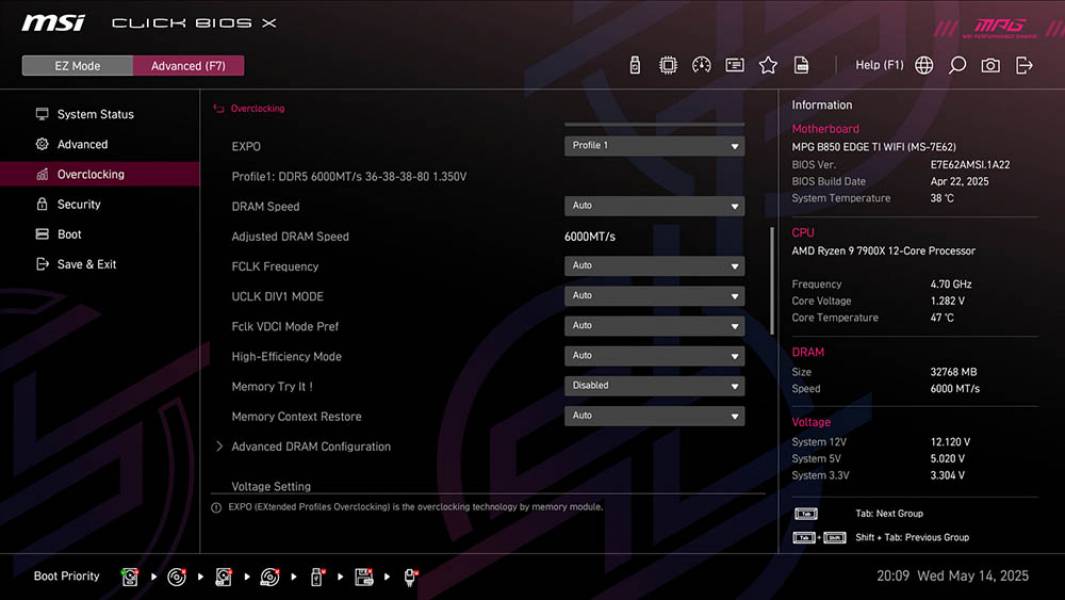The width and height of the screenshot is (1065, 600).
Task: Open search with the magnifier icon
Action: (957, 65)
